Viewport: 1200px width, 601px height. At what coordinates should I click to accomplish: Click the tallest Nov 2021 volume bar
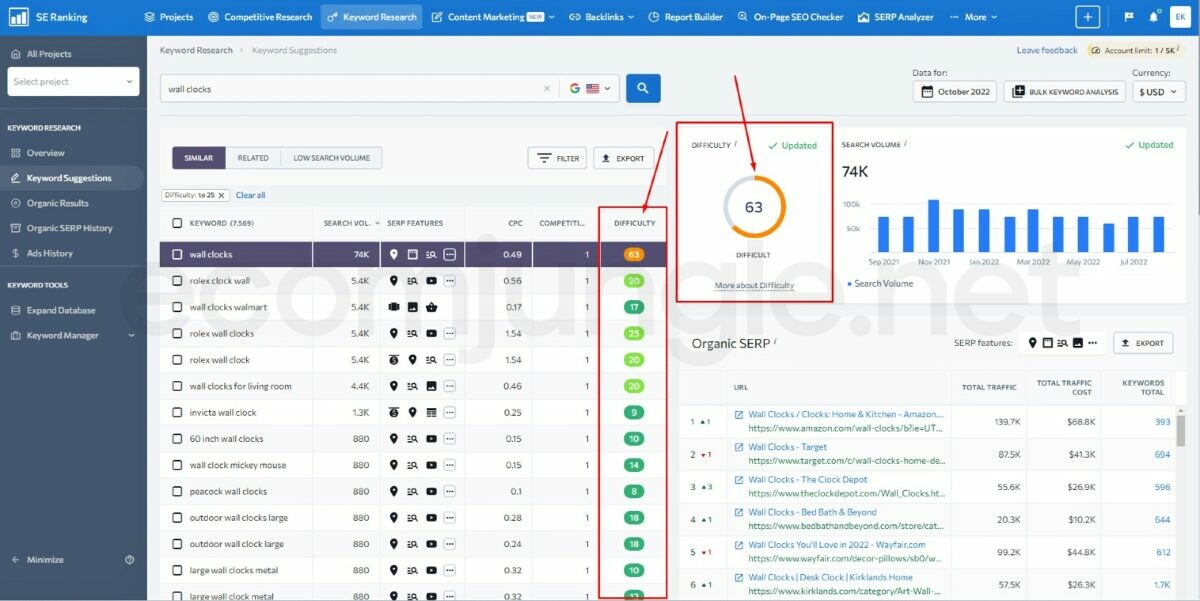click(x=933, y=226)
